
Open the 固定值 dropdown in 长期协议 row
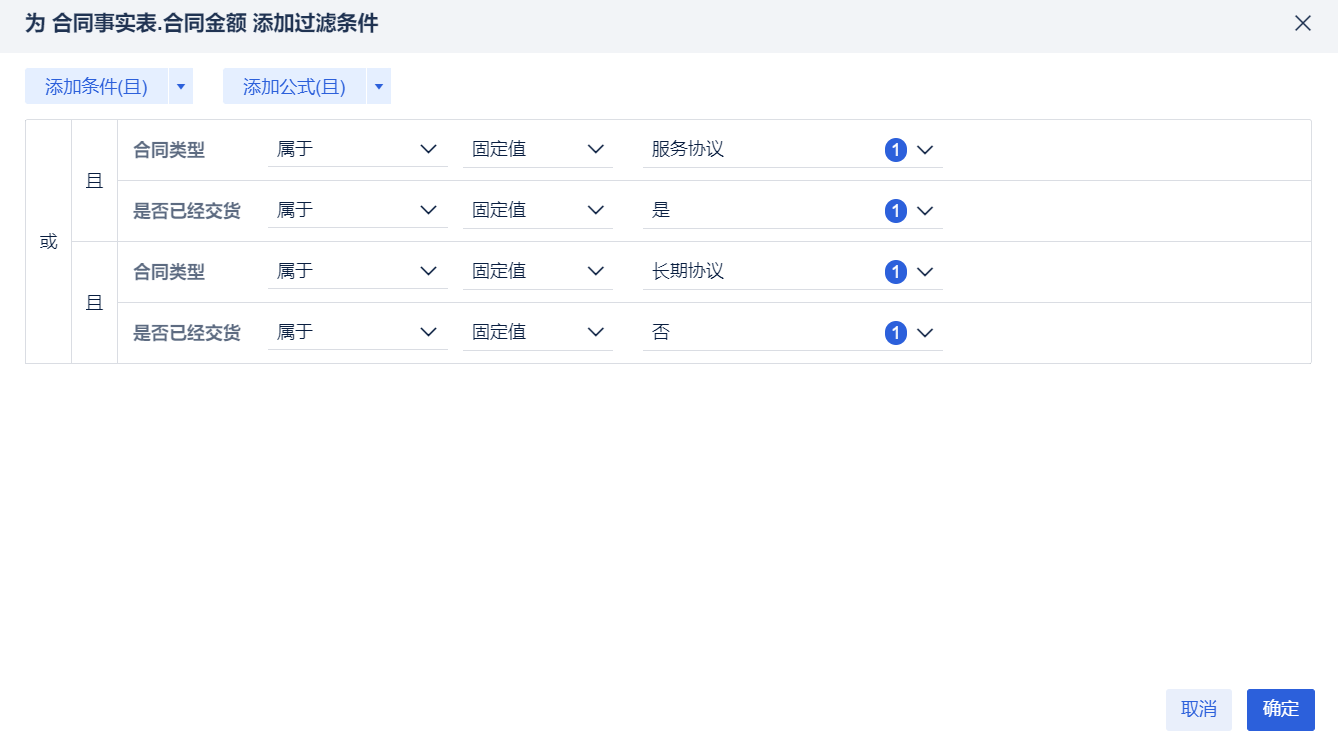538,272
